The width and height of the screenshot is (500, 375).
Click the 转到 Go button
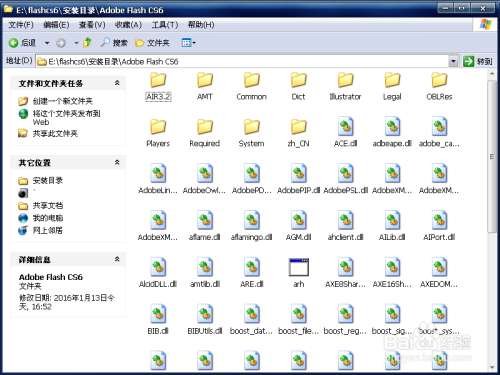[478, 61]
